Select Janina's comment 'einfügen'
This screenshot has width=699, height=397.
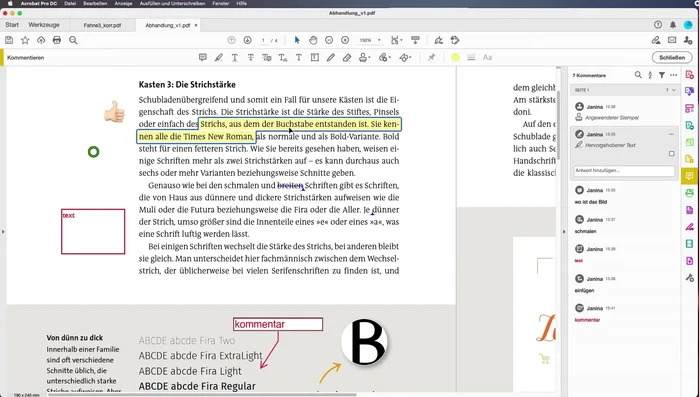pos(624,285)
